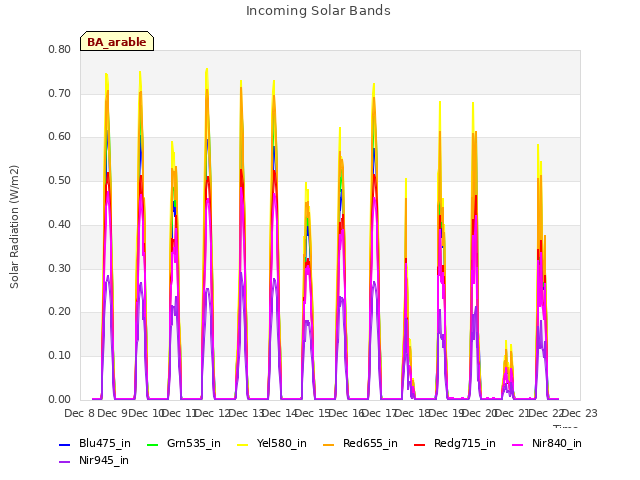Click the Grn535_in green legend swatch

pos(152,444)
